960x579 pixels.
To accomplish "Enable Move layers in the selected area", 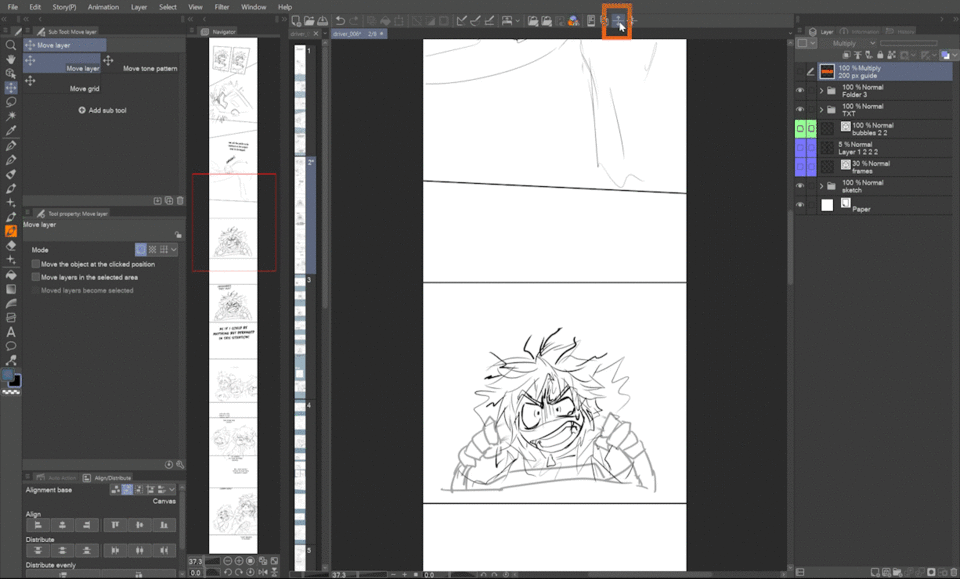I will click(x=36, y=277).
